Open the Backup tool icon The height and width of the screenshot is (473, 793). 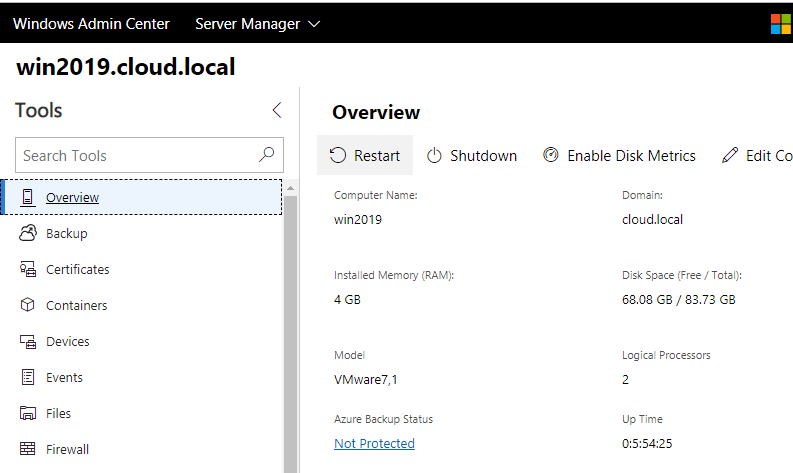[28, 233]
